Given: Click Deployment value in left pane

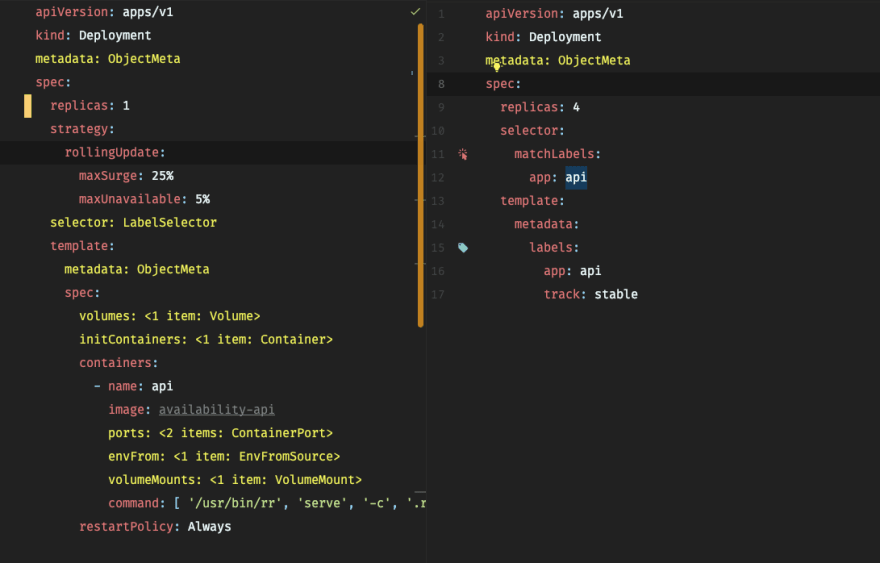Looking at the screenshot, I should point(115,35).
